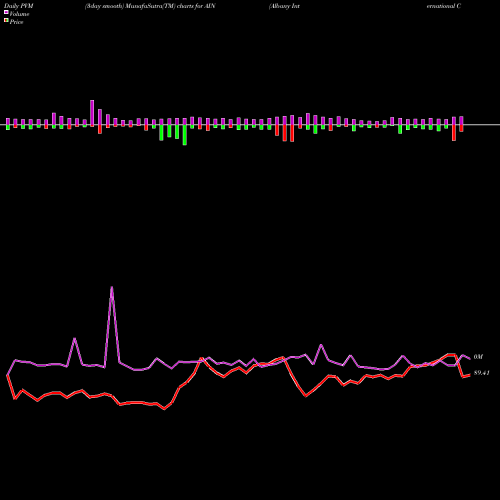The image size is (500, 500).
Task: Click the green-red Price legend swatch
Action: pos(6,21)
